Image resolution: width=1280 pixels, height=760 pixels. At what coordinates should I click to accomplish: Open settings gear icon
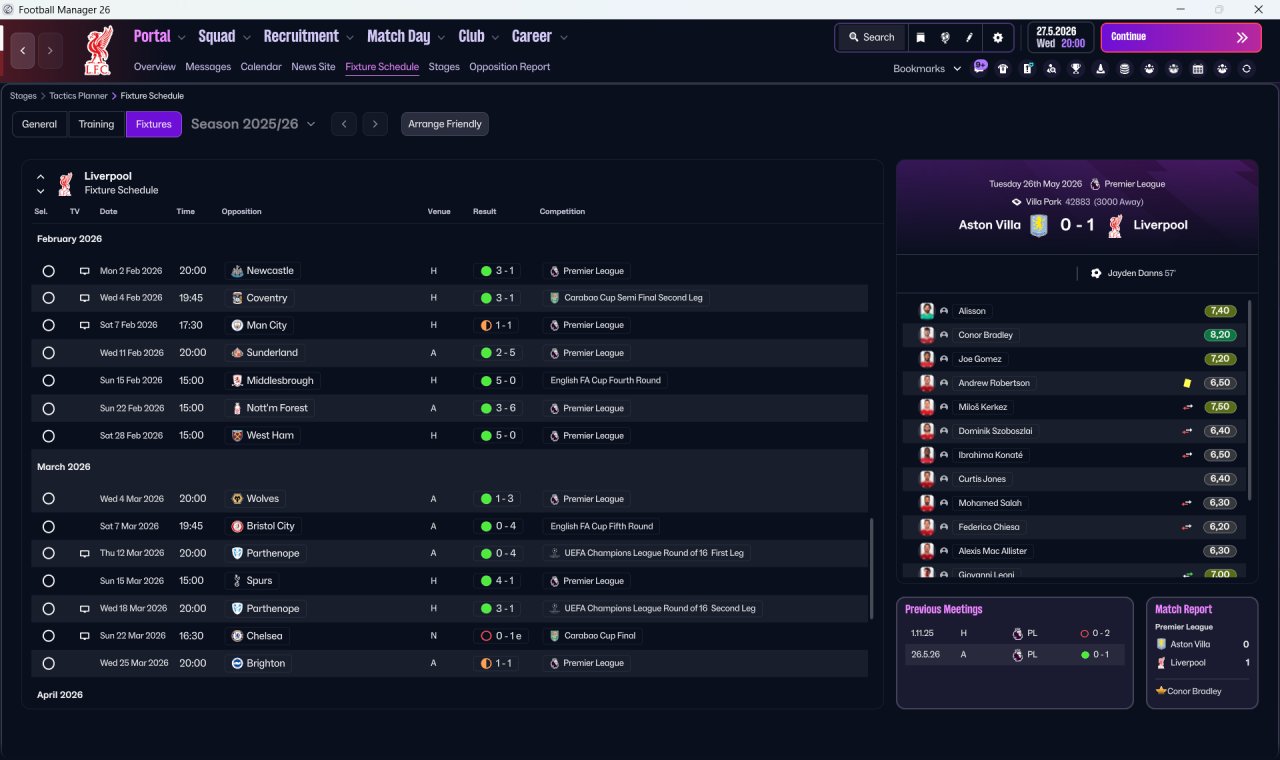point(997,37)
